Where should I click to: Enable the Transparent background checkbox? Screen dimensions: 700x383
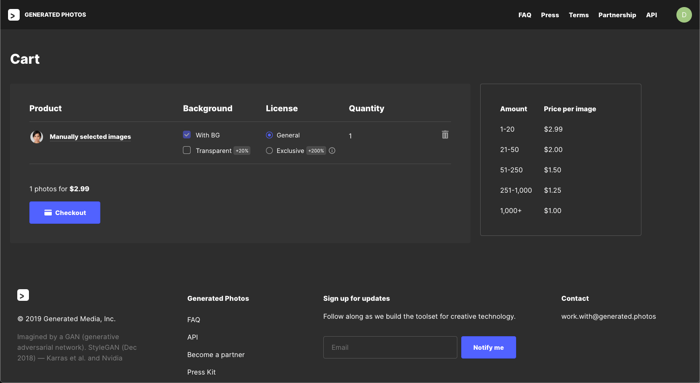tap(187, 150)
